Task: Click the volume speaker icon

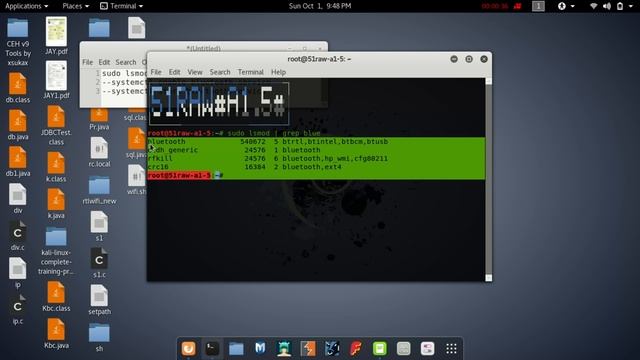Action: point(607,6)
